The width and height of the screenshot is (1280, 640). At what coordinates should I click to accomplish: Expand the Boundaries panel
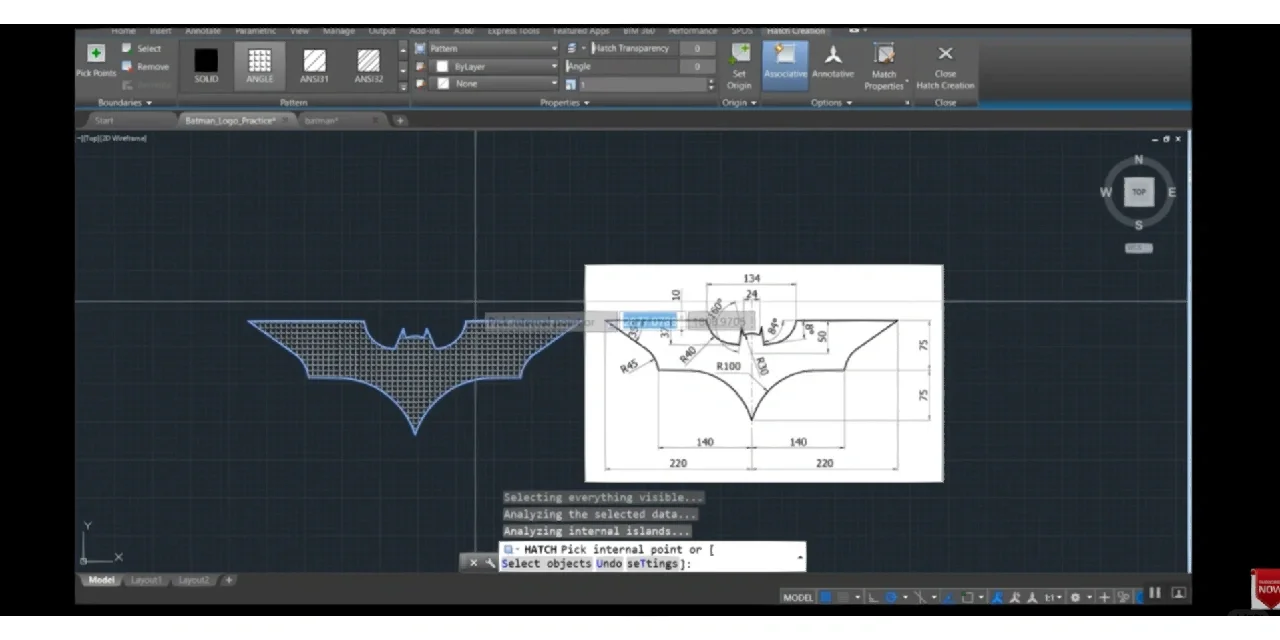(x=125, y=102)
